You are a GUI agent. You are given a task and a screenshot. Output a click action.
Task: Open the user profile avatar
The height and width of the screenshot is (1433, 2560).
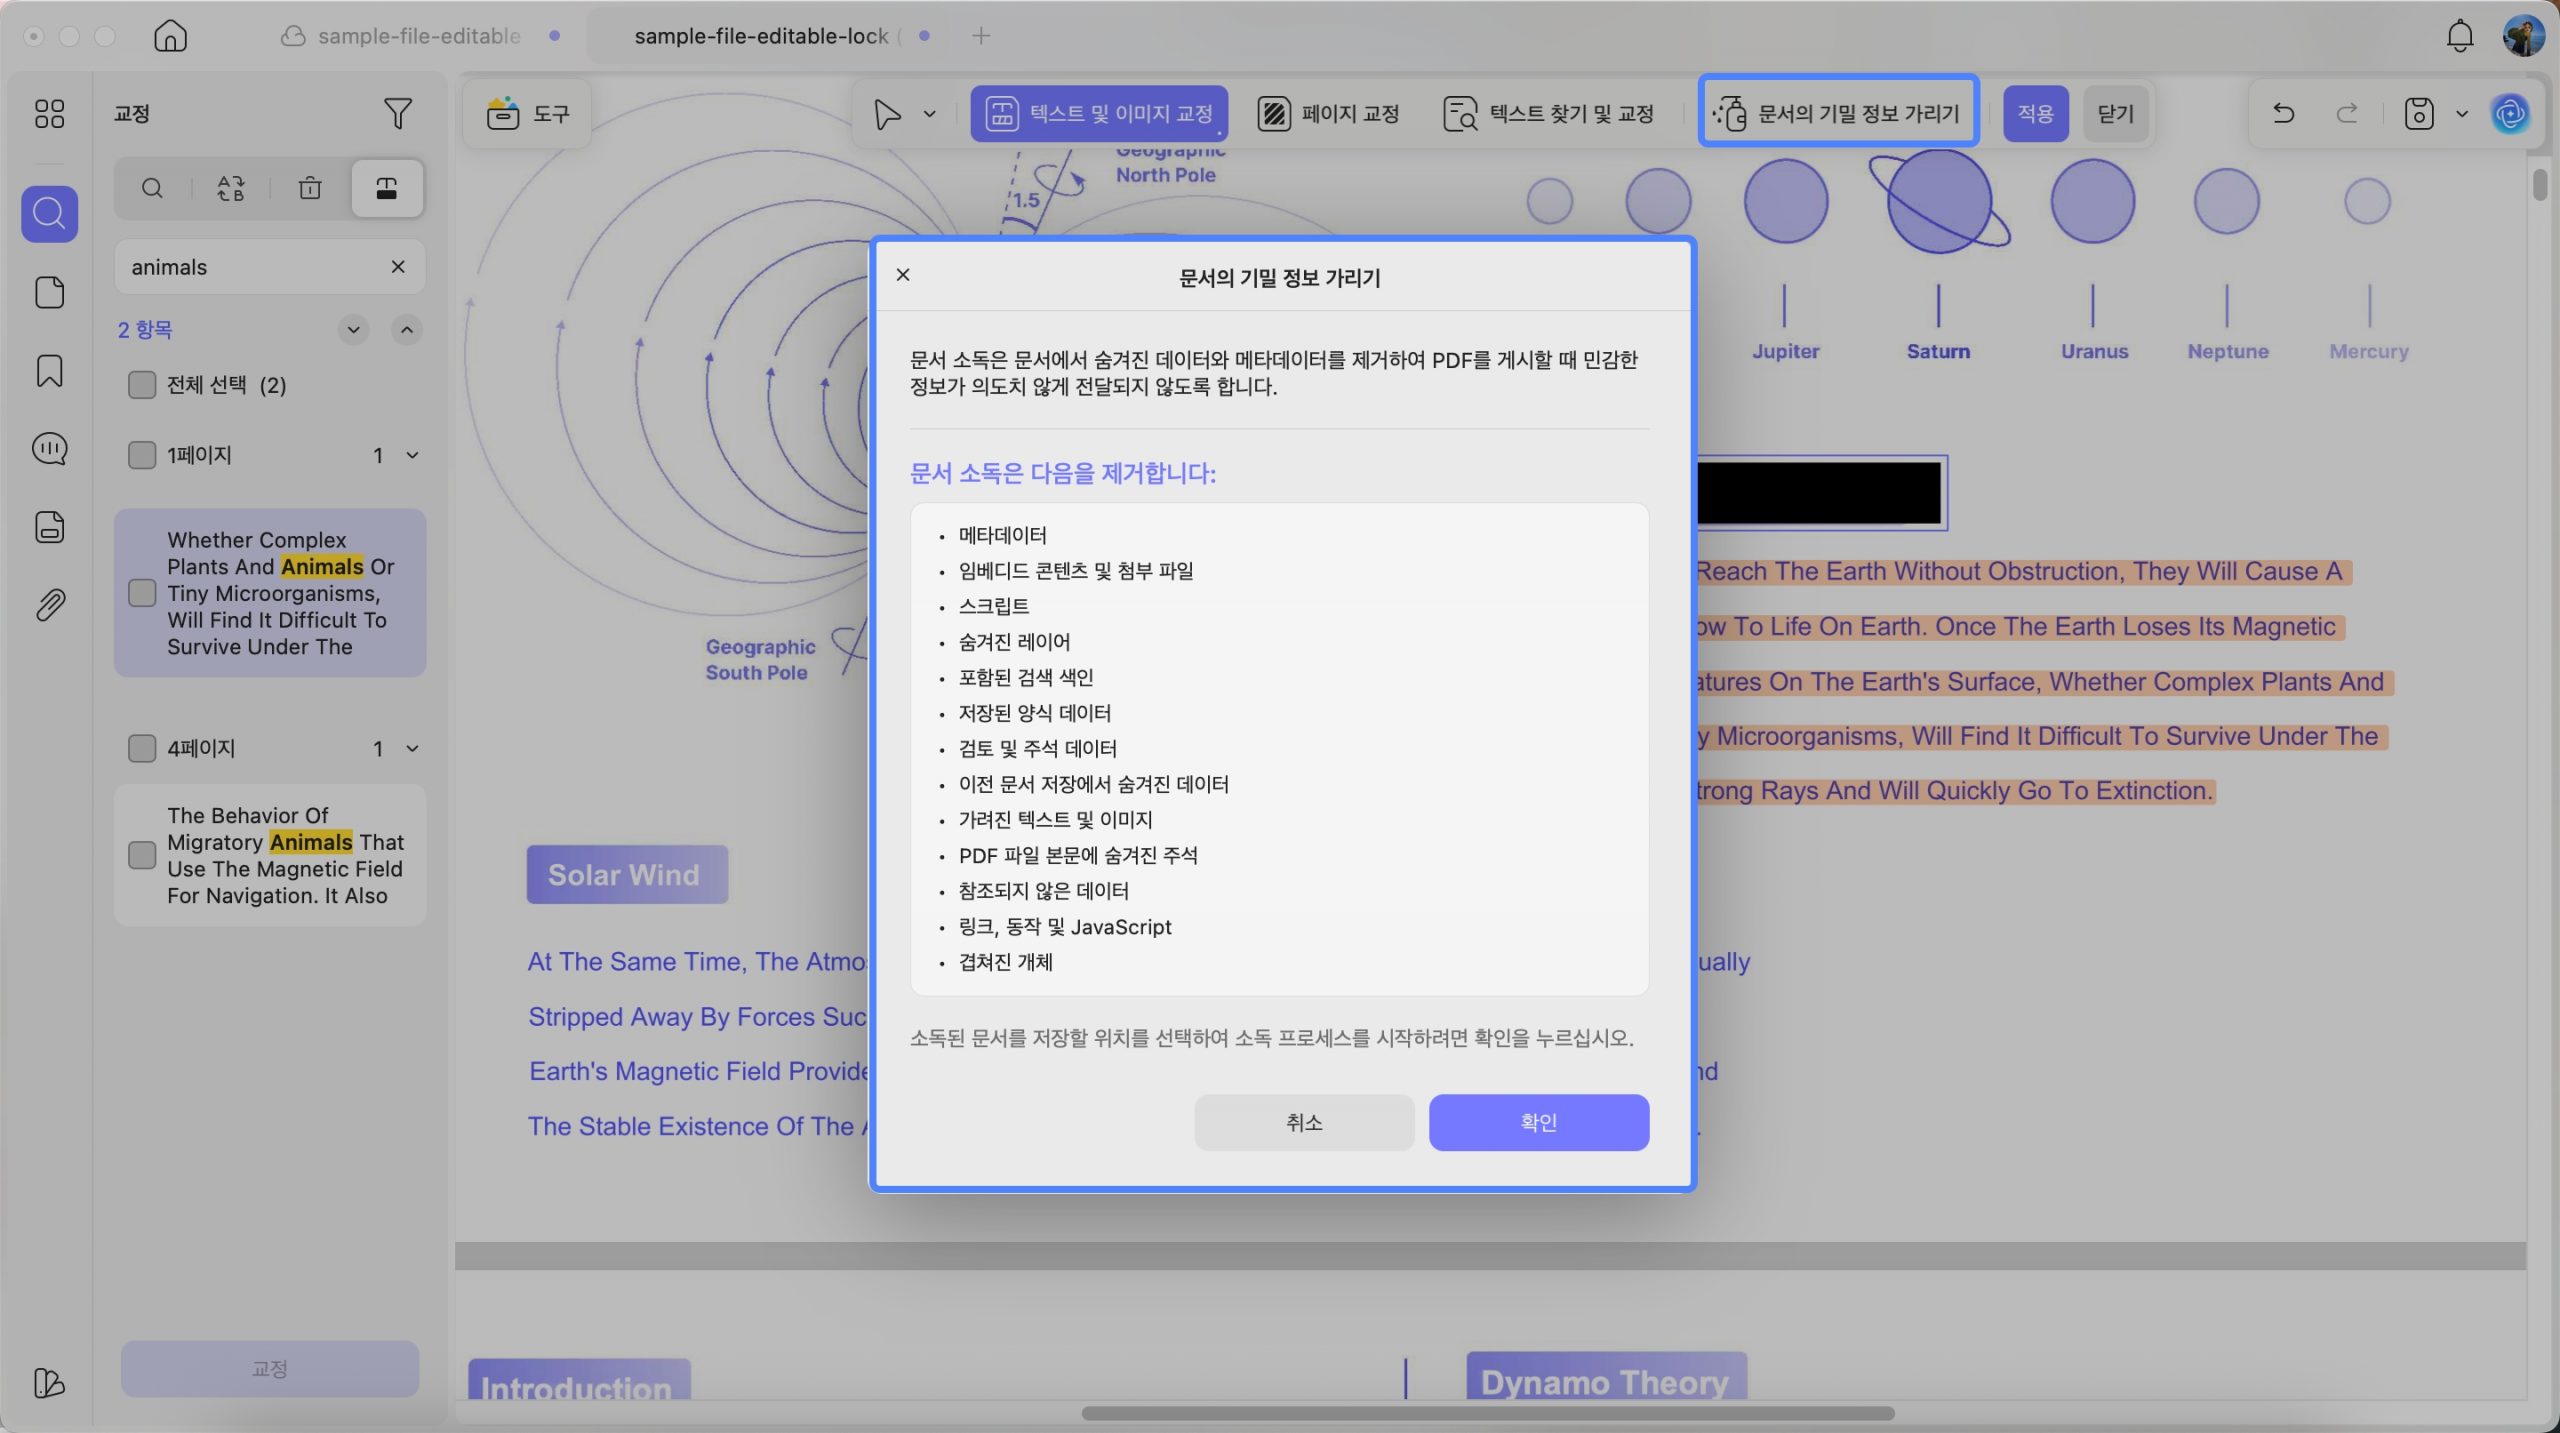coord(2523,36)
